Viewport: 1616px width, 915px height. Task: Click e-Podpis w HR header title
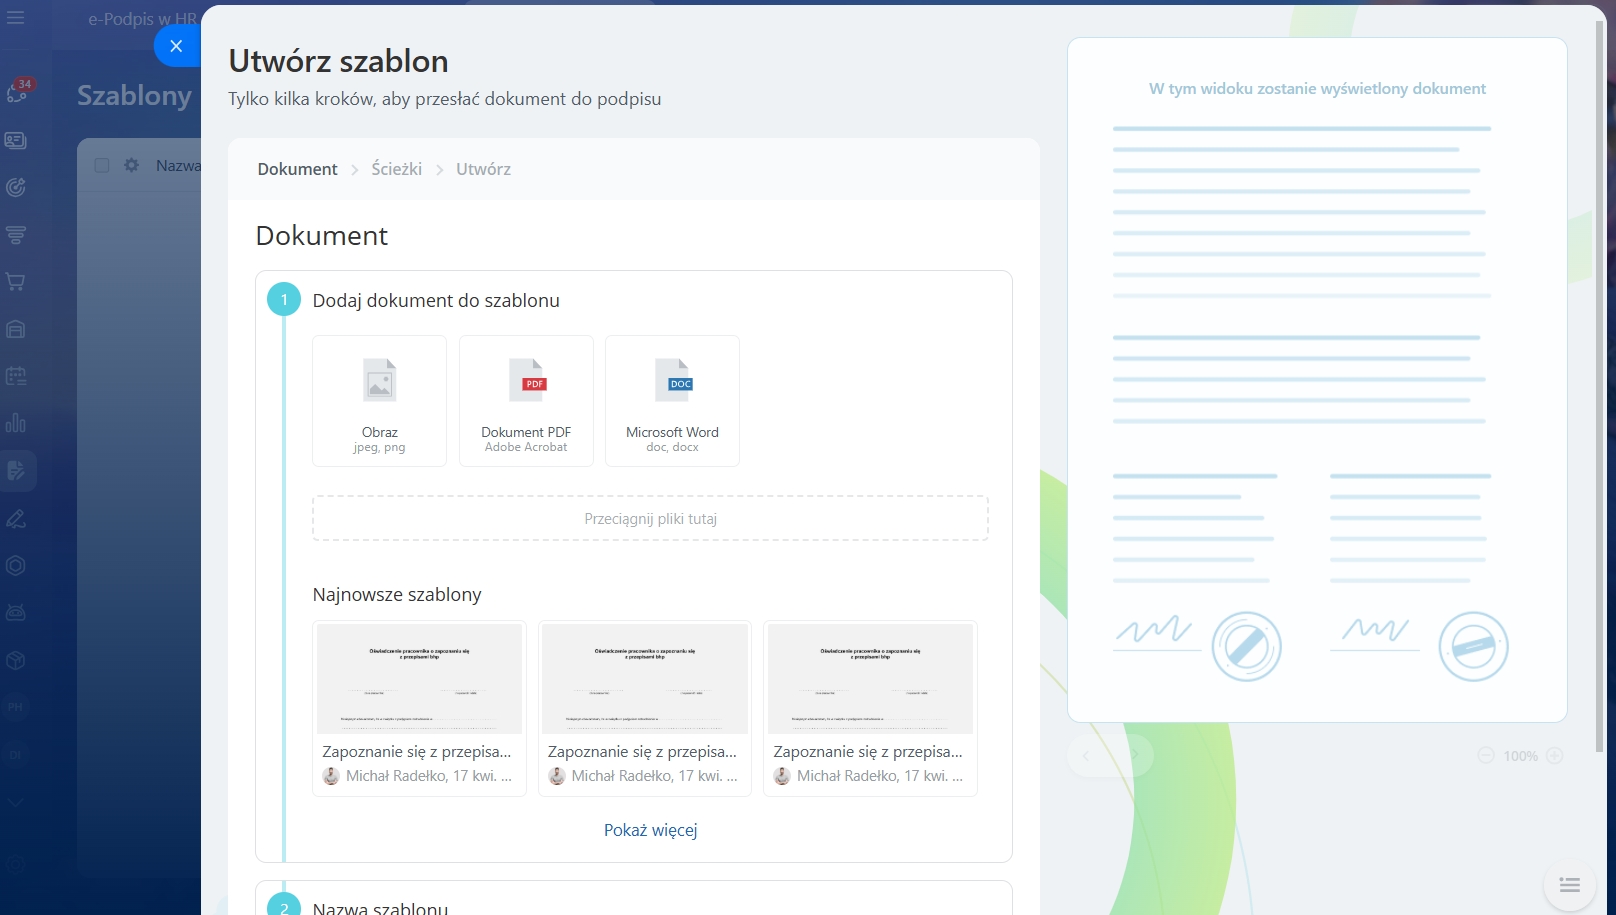(x=142, y=19)
